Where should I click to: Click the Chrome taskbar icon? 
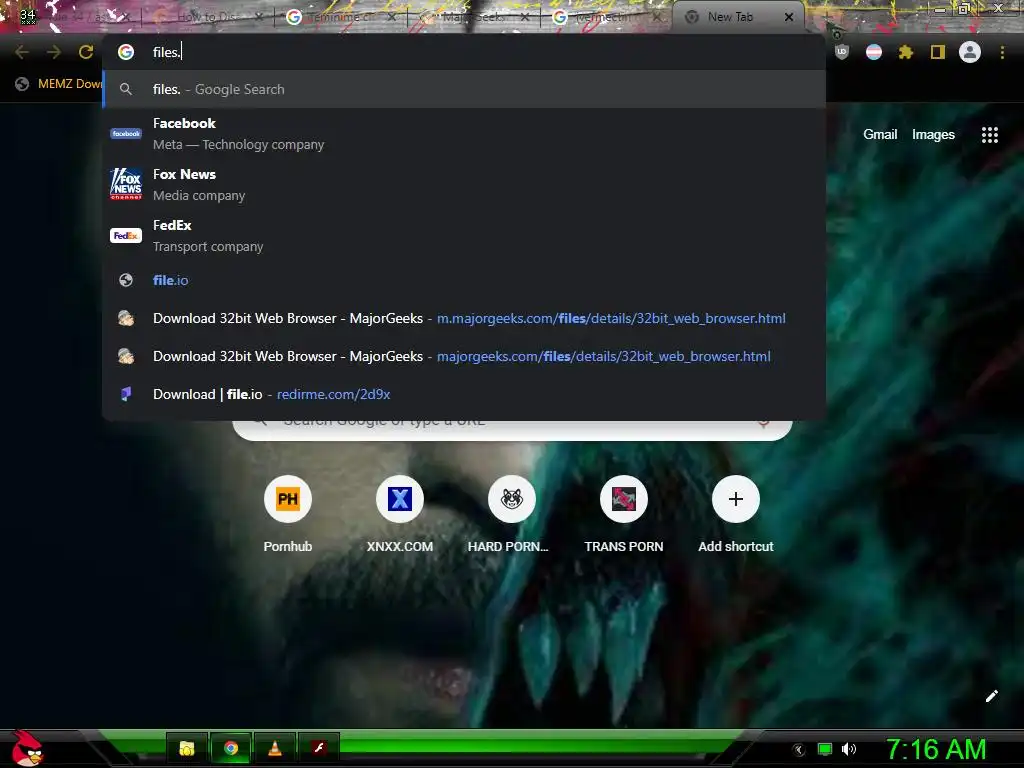(x=231, y=748)
